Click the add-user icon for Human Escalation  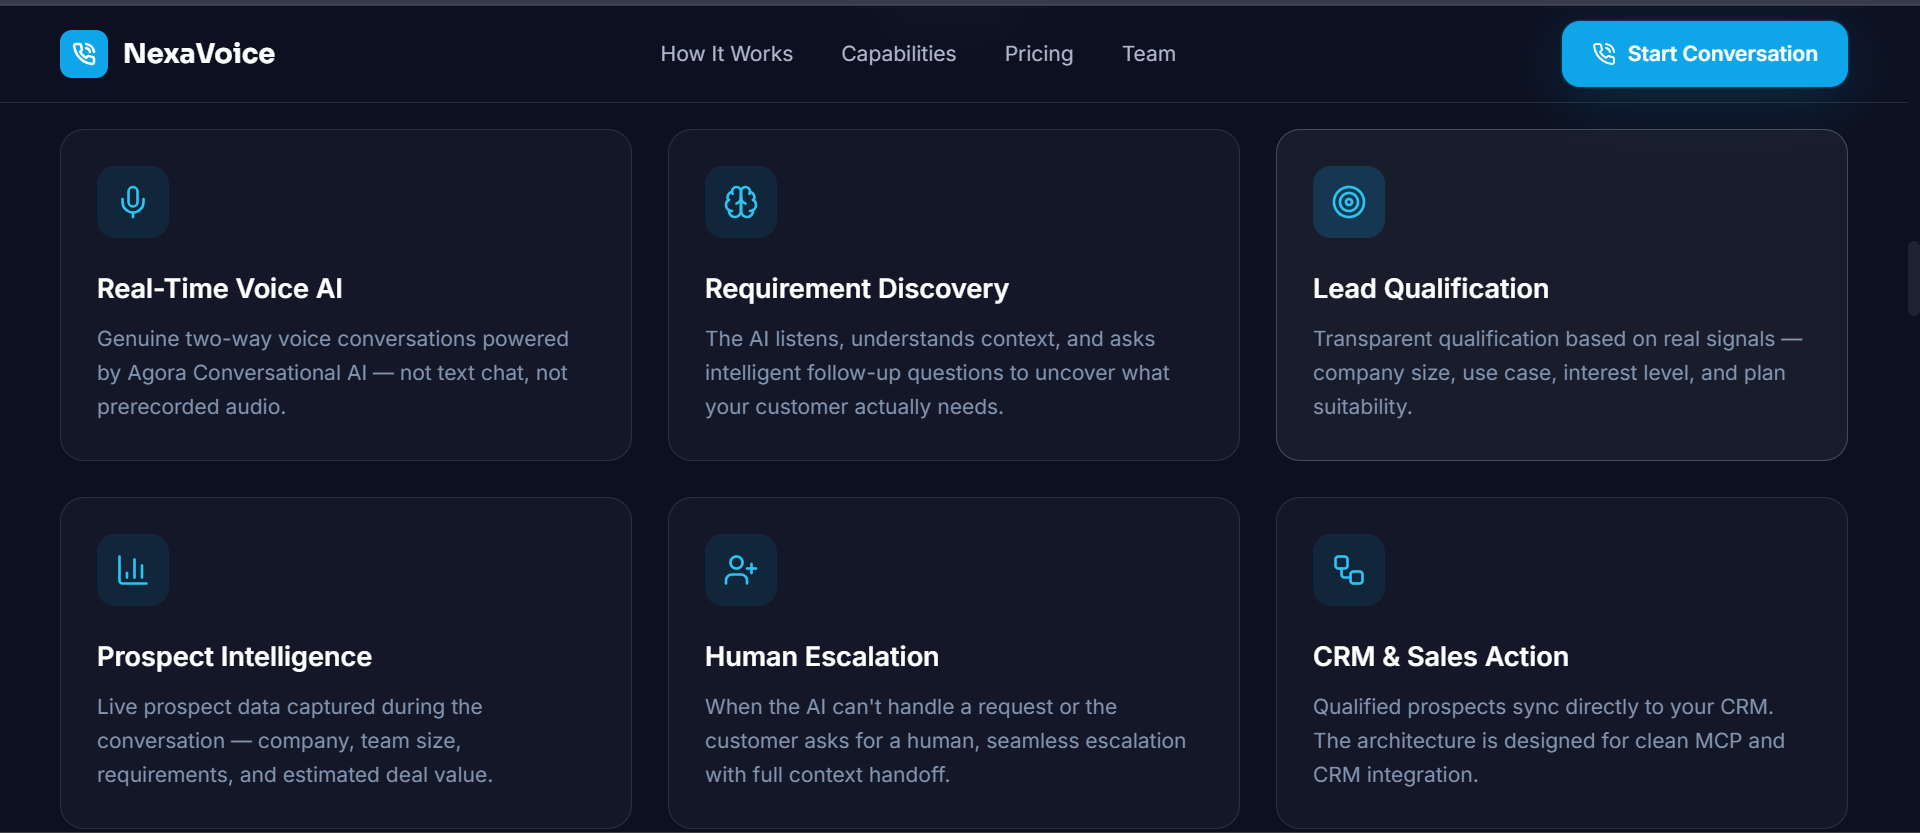click(x=741, y=570)
